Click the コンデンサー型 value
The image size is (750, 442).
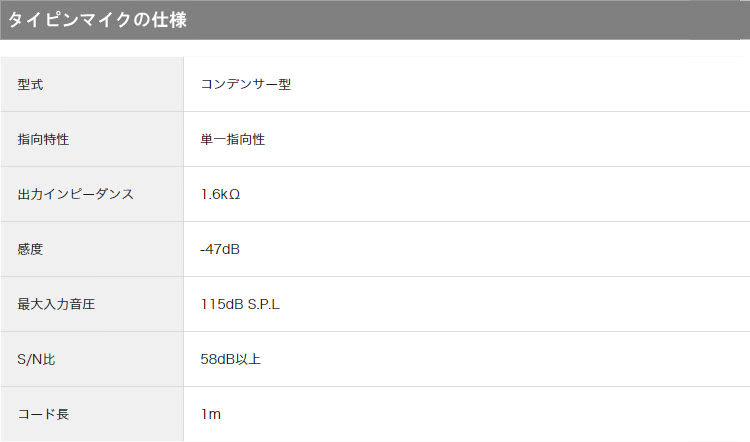246,84
